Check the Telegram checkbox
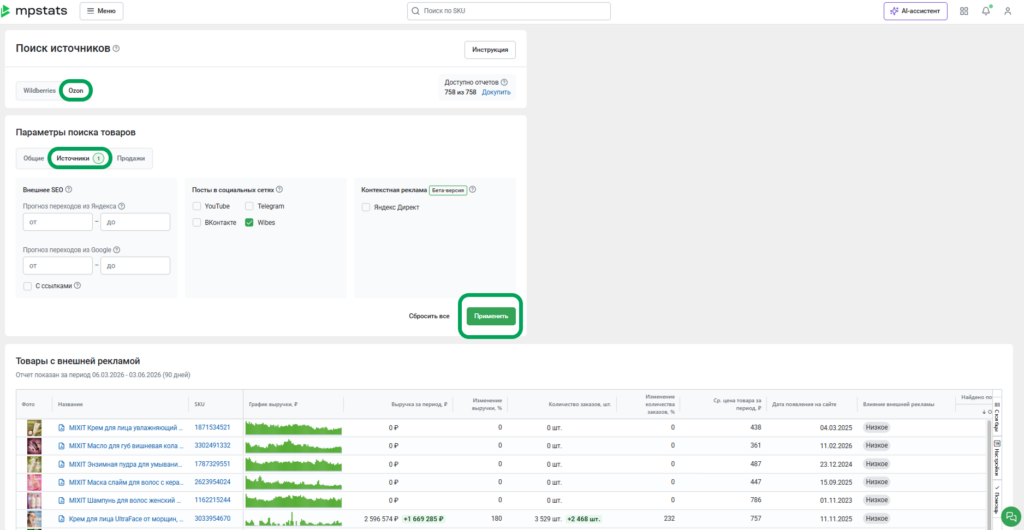The width and height of the screenshot is (1024, 530). click(249, 206)
